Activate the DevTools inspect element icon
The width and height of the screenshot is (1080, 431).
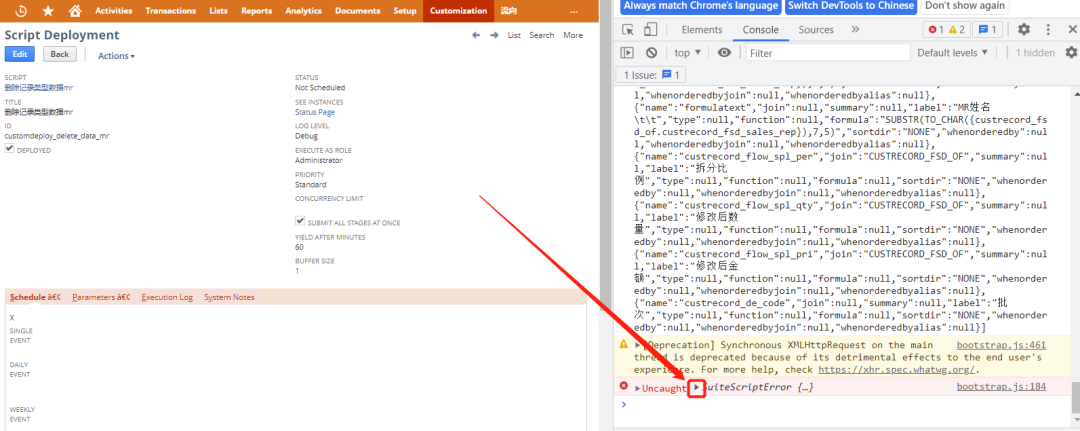(x=627, y=30)
